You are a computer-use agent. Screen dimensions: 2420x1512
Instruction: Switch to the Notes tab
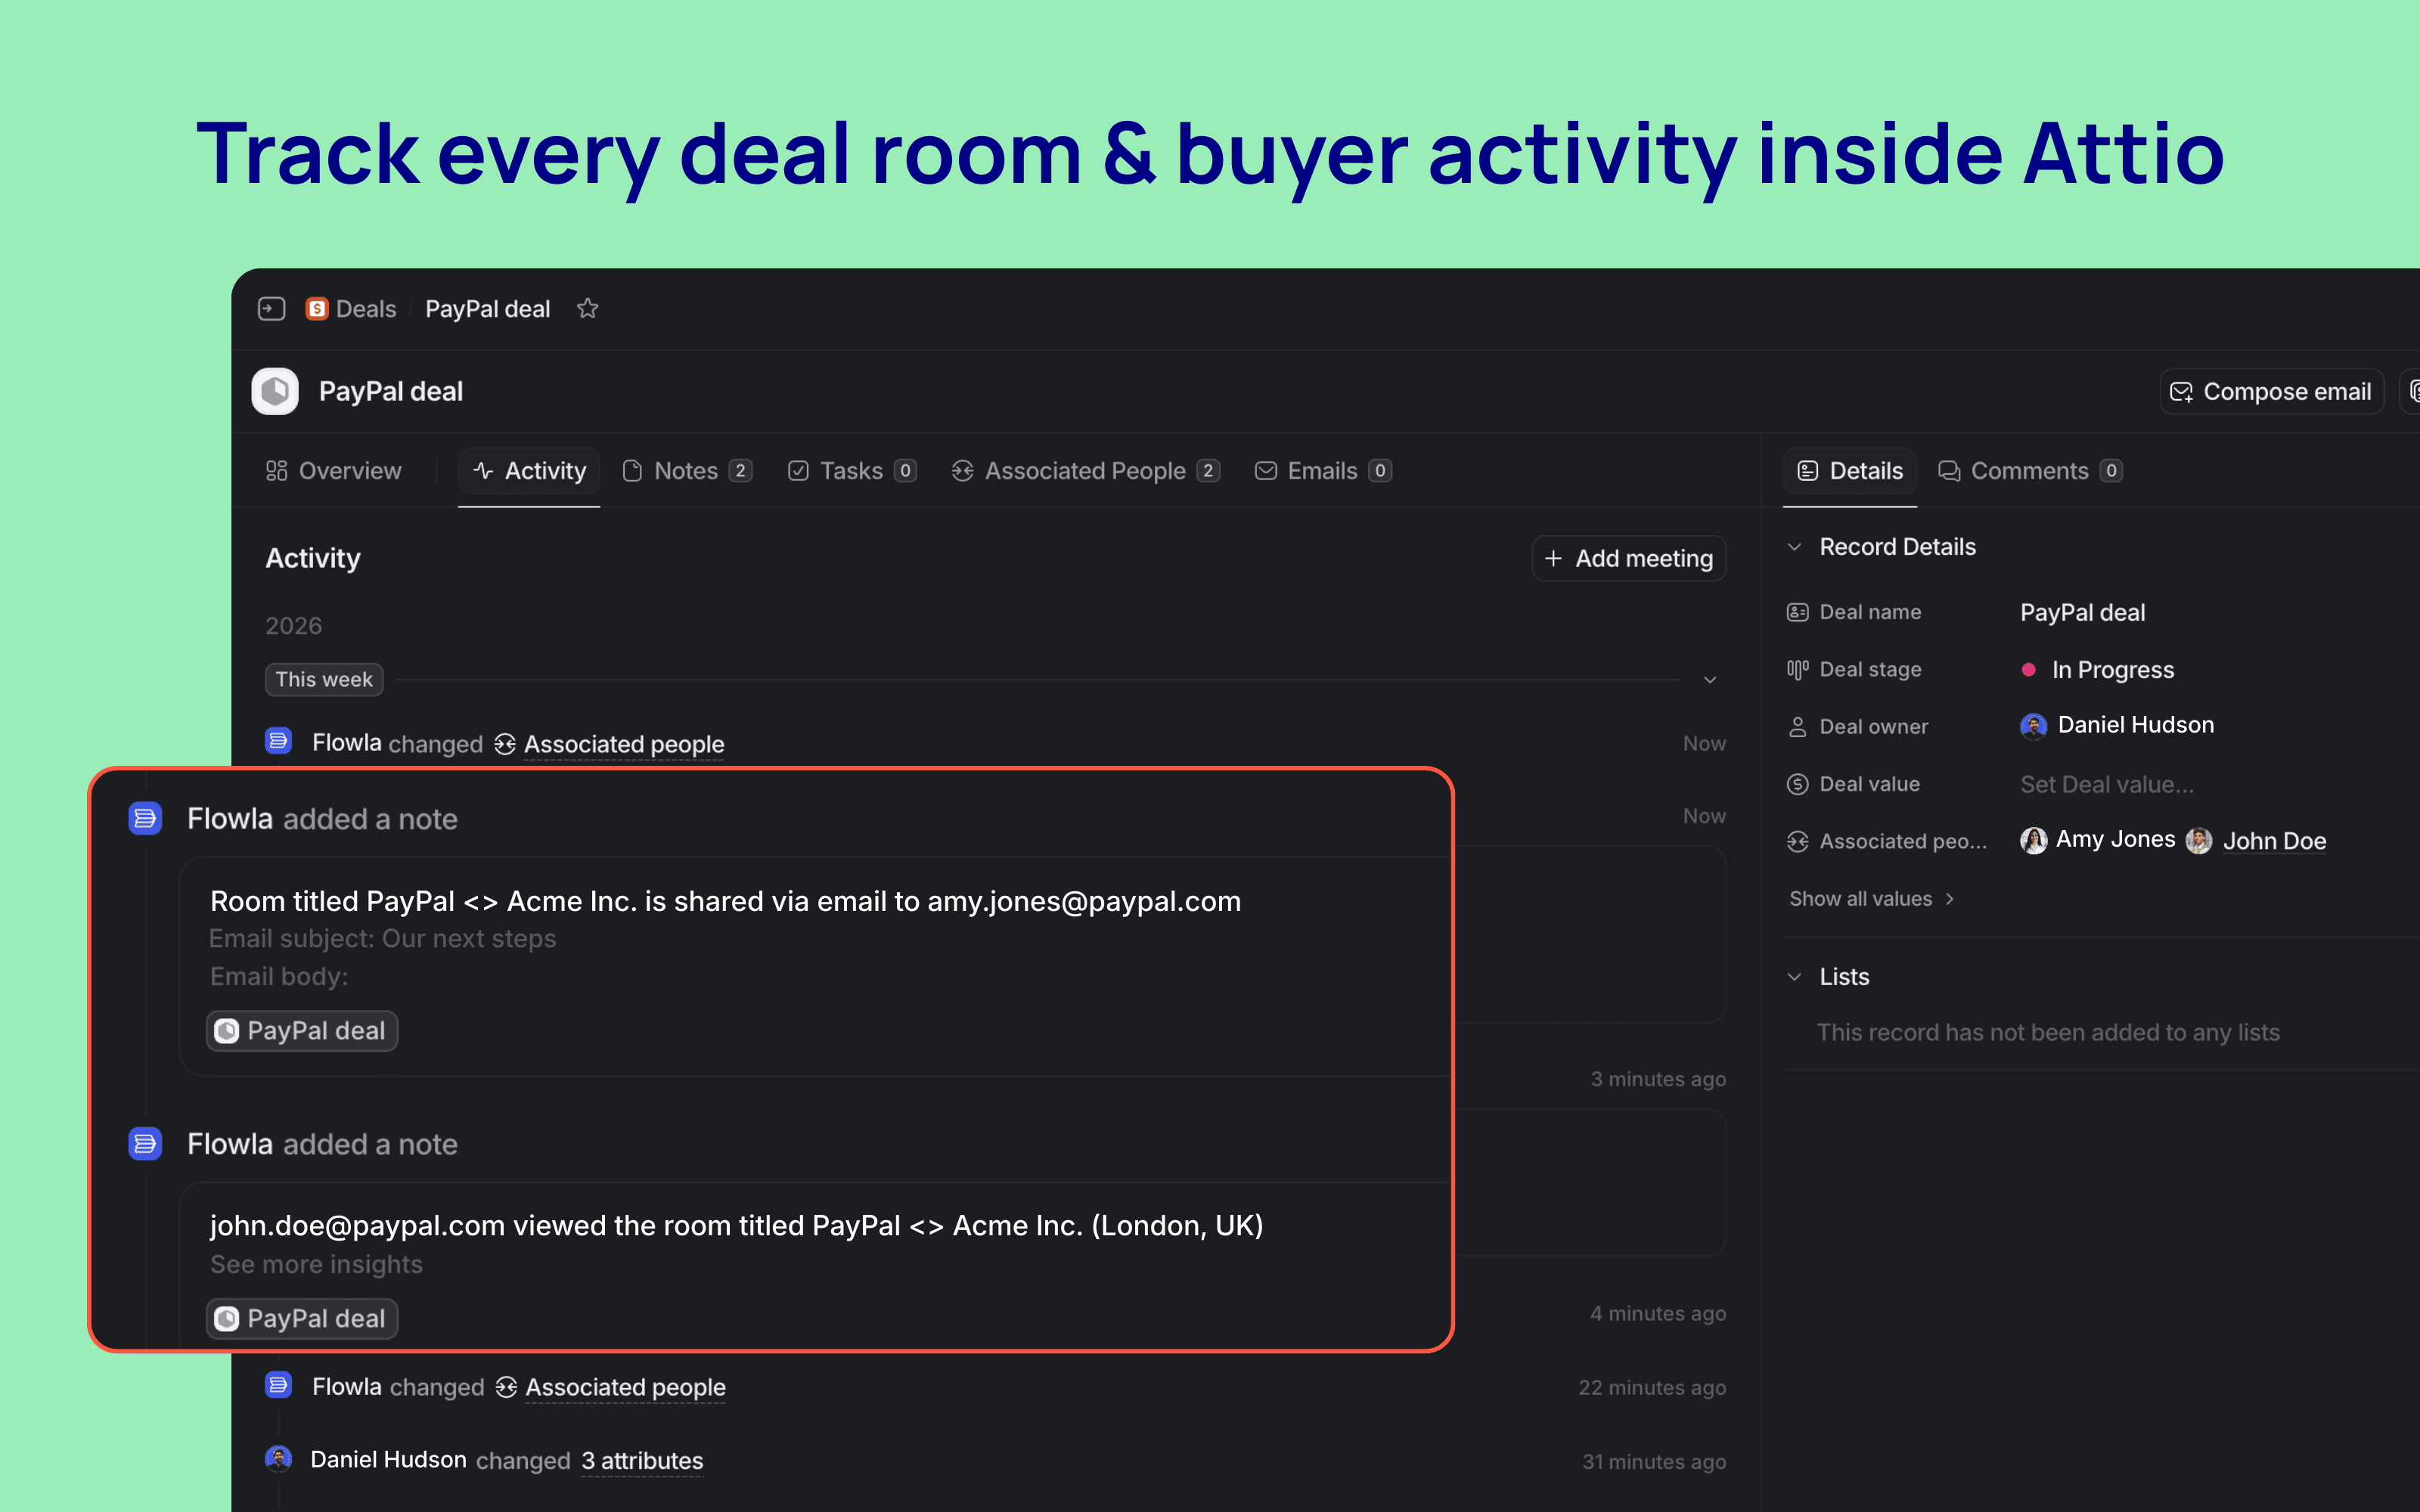[x=687, y=471]
